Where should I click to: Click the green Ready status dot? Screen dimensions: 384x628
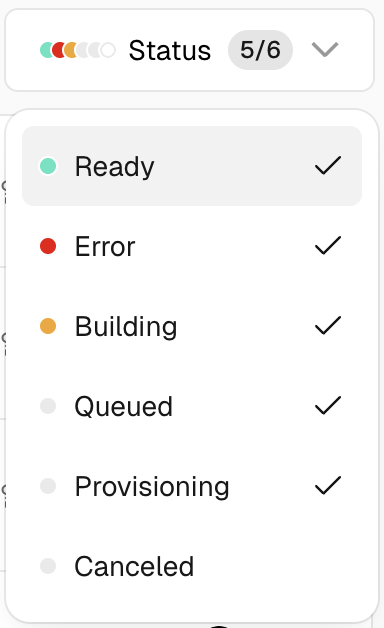tap(48, 166)
